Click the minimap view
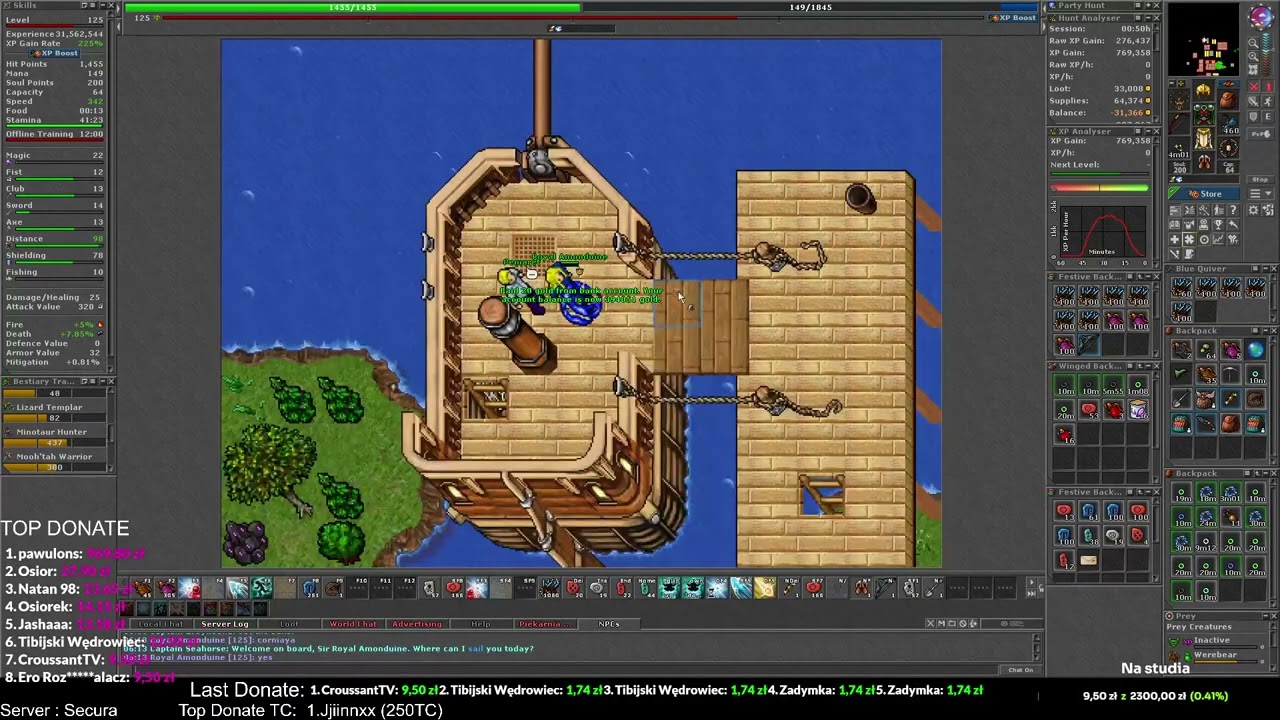 [1203, 40]
